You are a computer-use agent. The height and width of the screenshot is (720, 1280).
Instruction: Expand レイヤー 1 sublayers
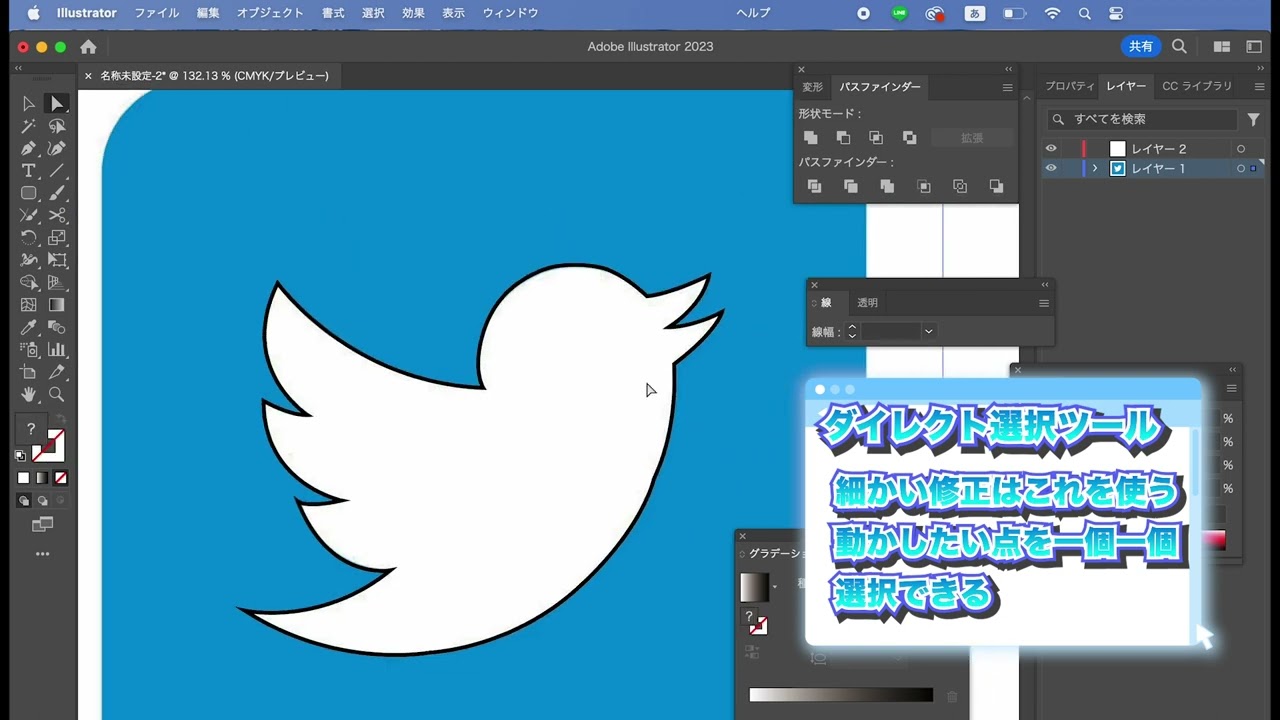(x=1095, y=168)
